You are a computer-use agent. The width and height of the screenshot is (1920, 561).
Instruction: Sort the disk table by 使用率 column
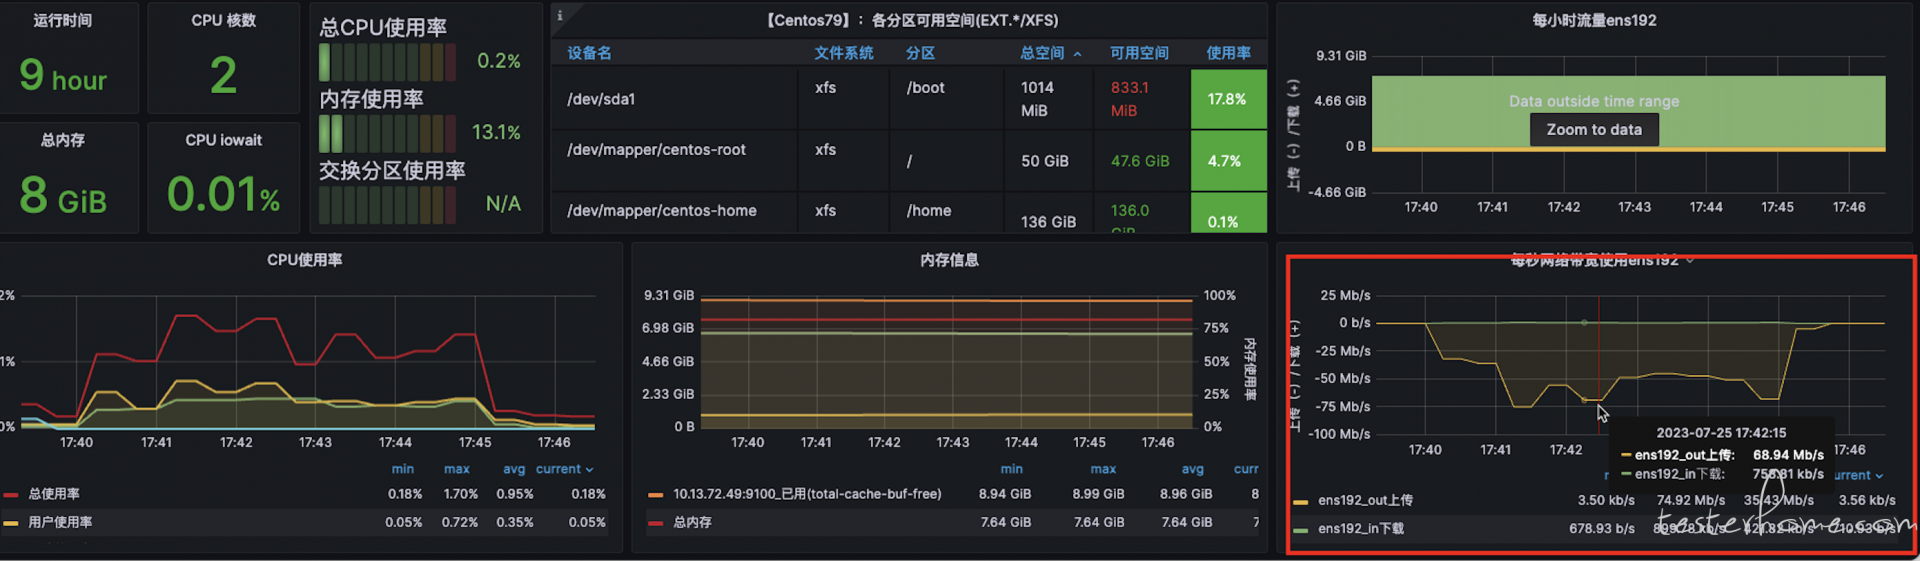click(x=1228, y=53)
